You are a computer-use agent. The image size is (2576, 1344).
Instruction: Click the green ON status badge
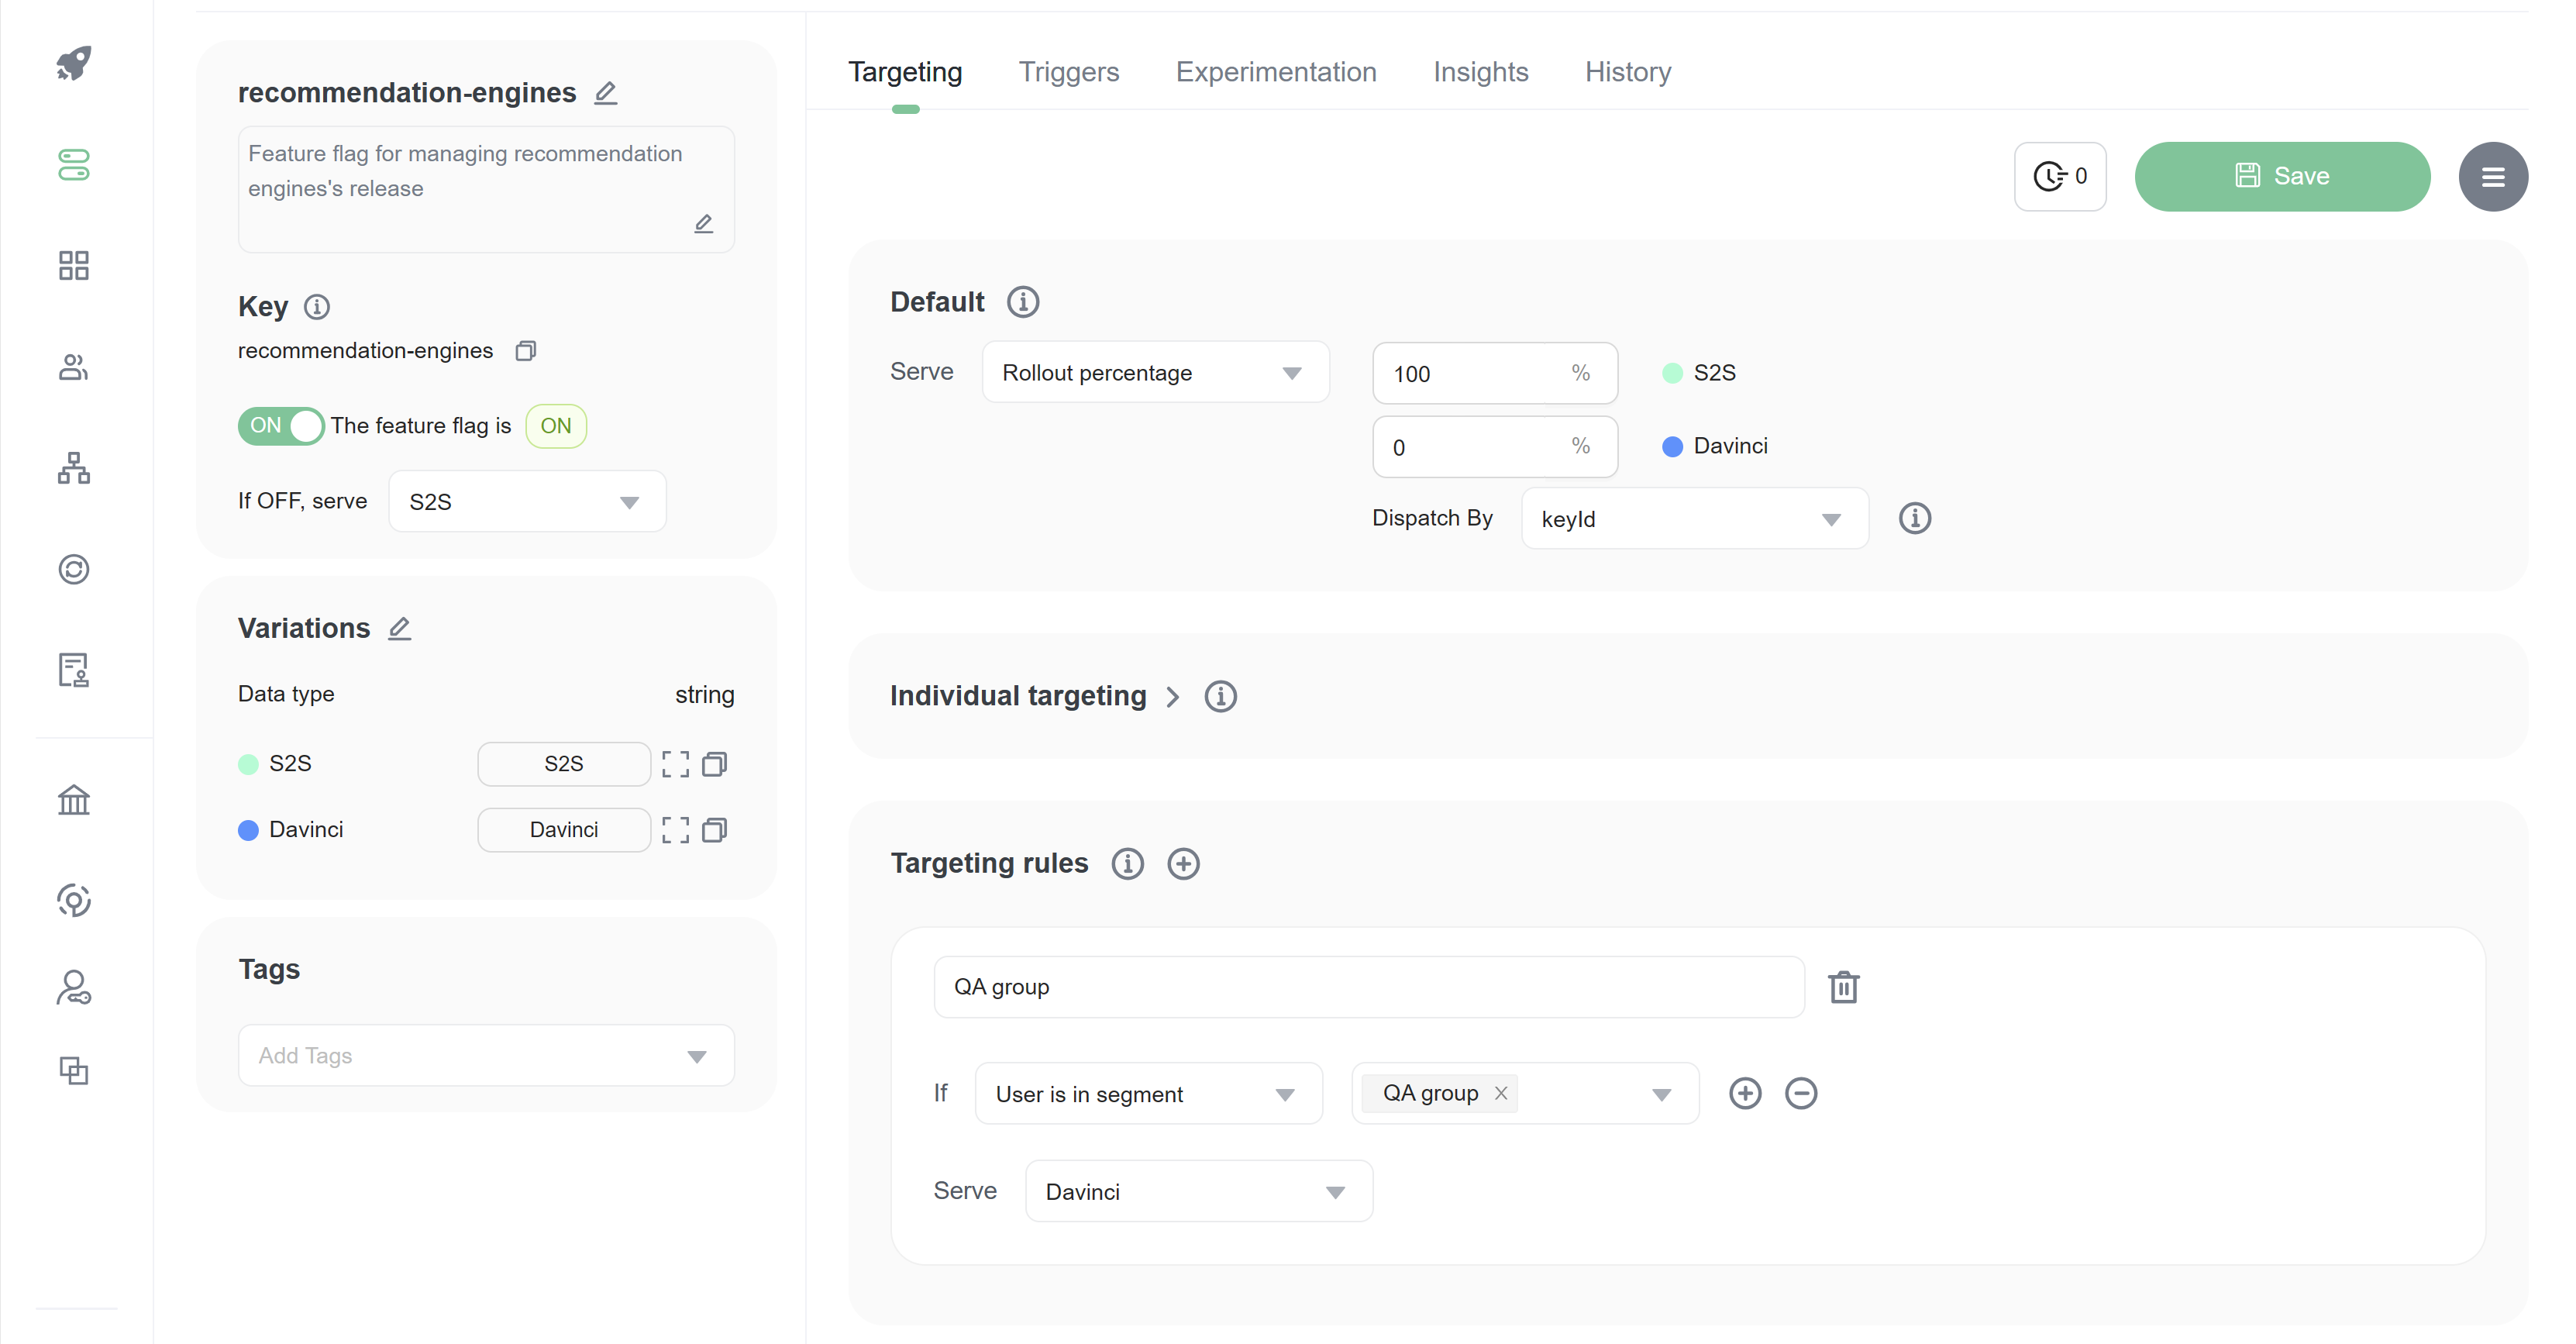coord(555,426)
